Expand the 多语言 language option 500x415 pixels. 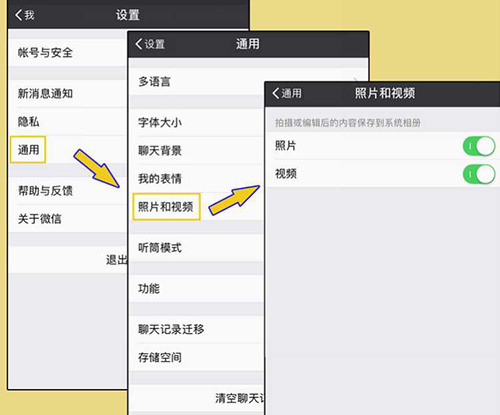197,82
